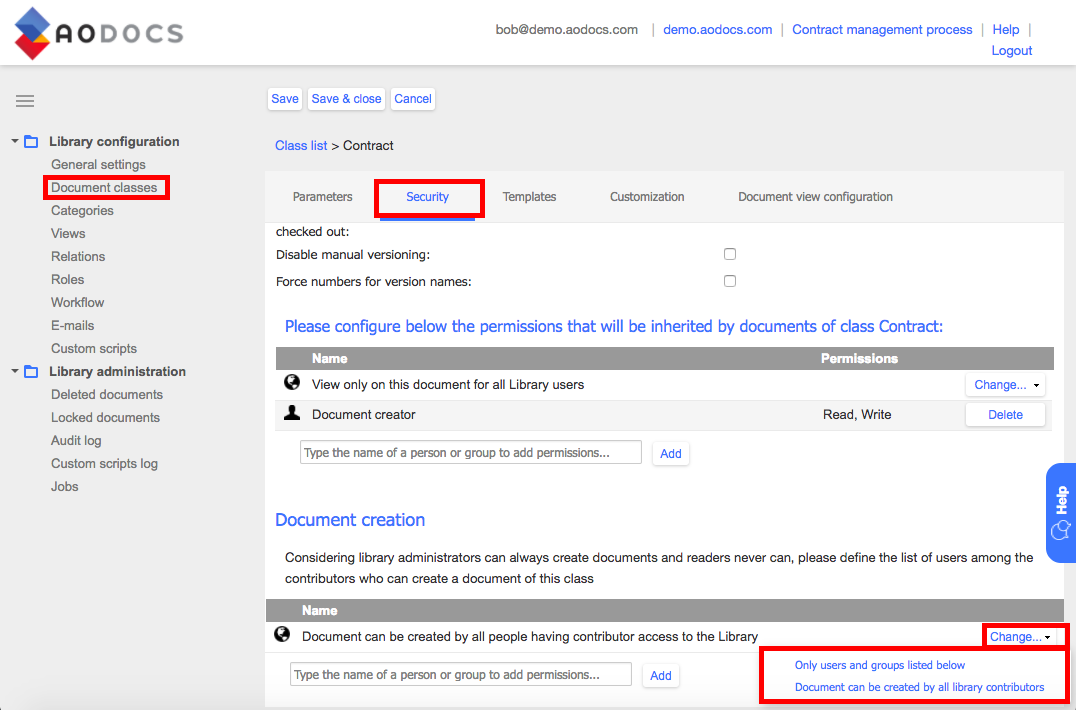The height and width of the screenshot is (710, 1076).
Task: Open the blue Help side widget
Action: click(x=1061, y=513)
